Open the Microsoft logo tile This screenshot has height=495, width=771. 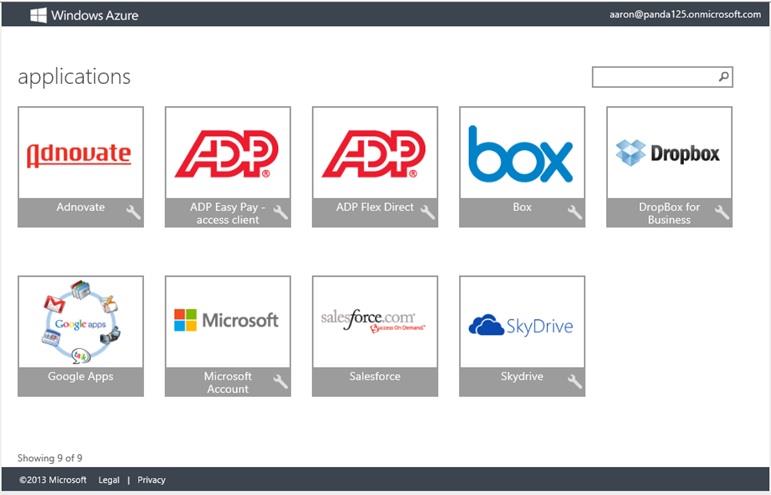point(228,322)
